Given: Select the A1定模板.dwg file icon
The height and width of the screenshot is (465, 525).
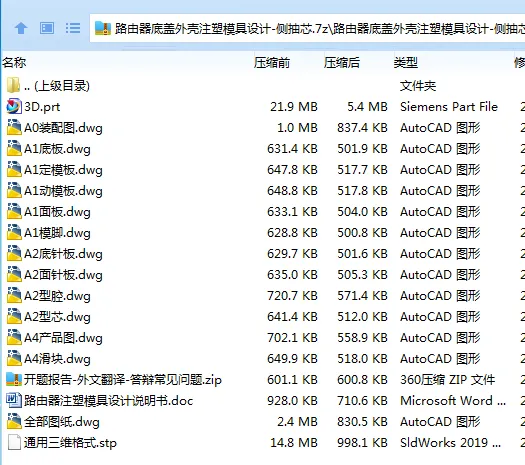Looking at the screenshot, I should pyautogui.click(x=14, y=170).
